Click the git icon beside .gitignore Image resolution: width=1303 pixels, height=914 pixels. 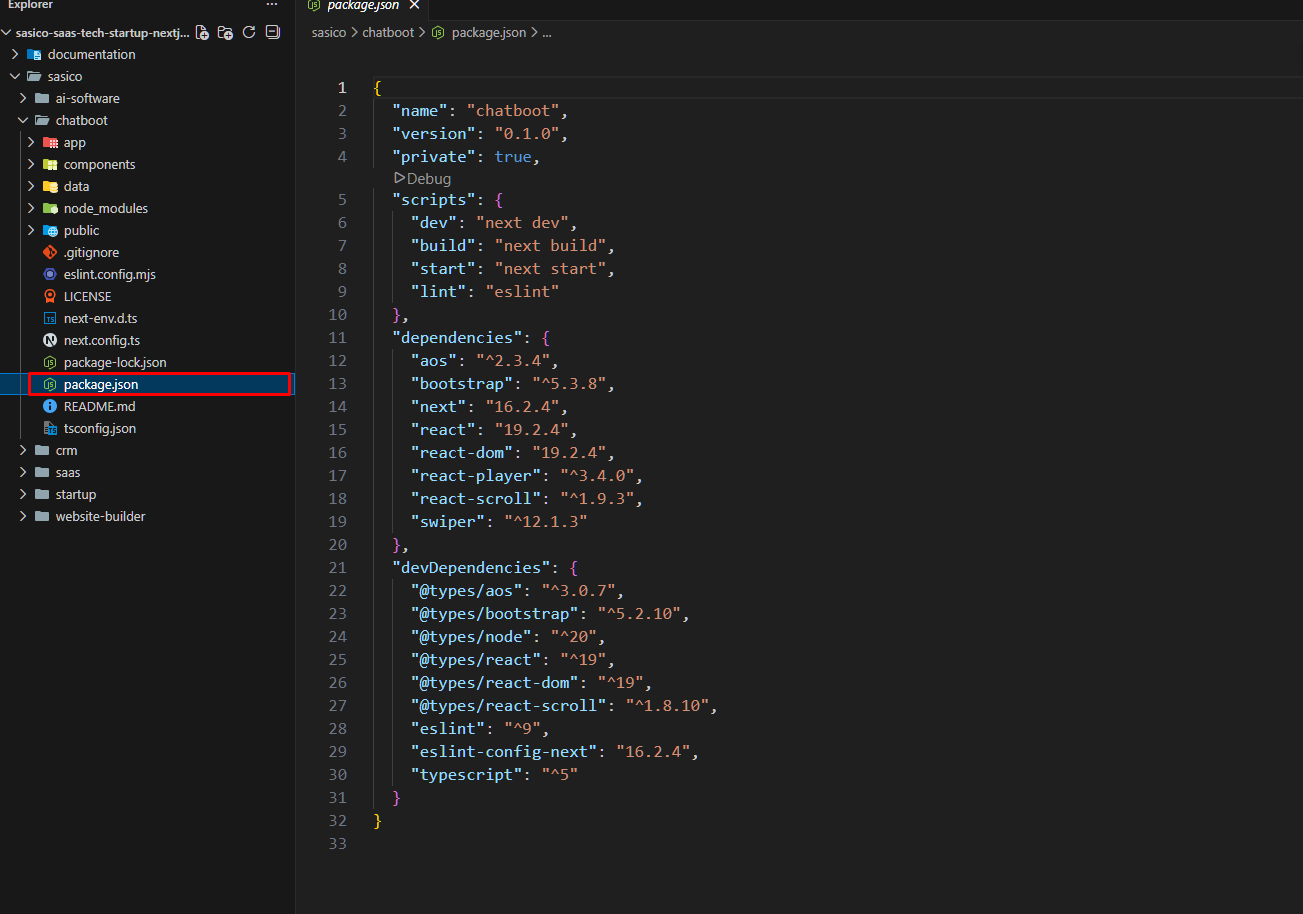coord(50,252)
